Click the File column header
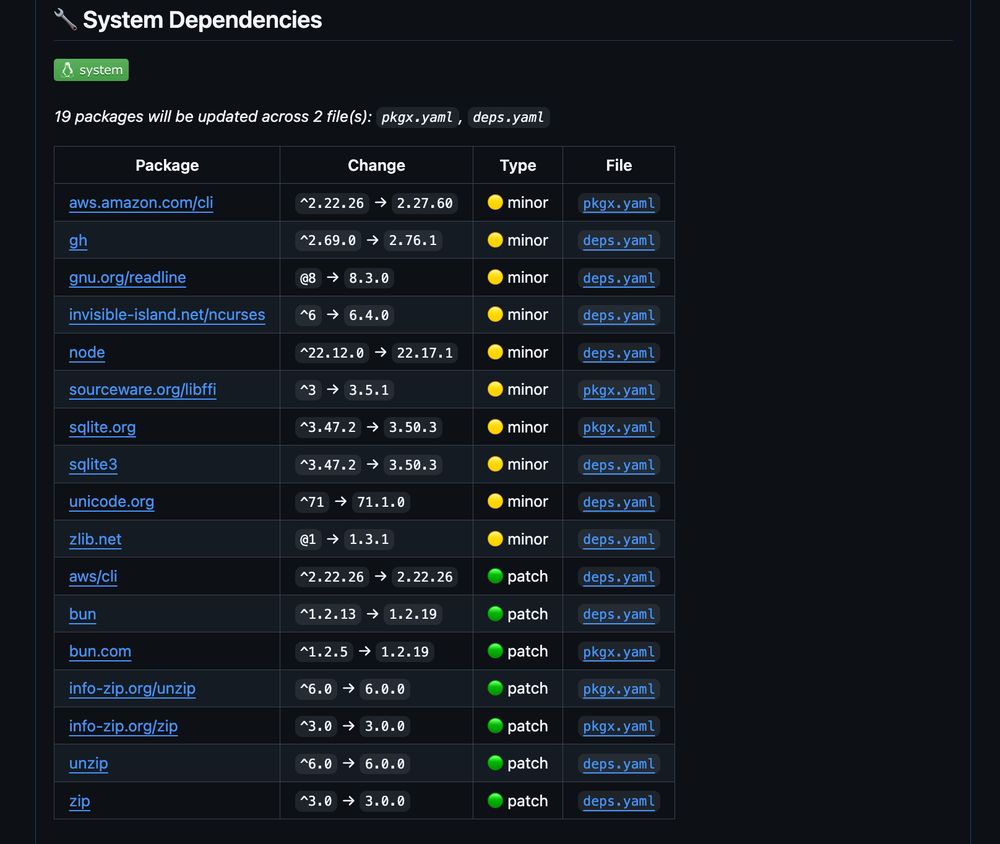 coord(619,165)
